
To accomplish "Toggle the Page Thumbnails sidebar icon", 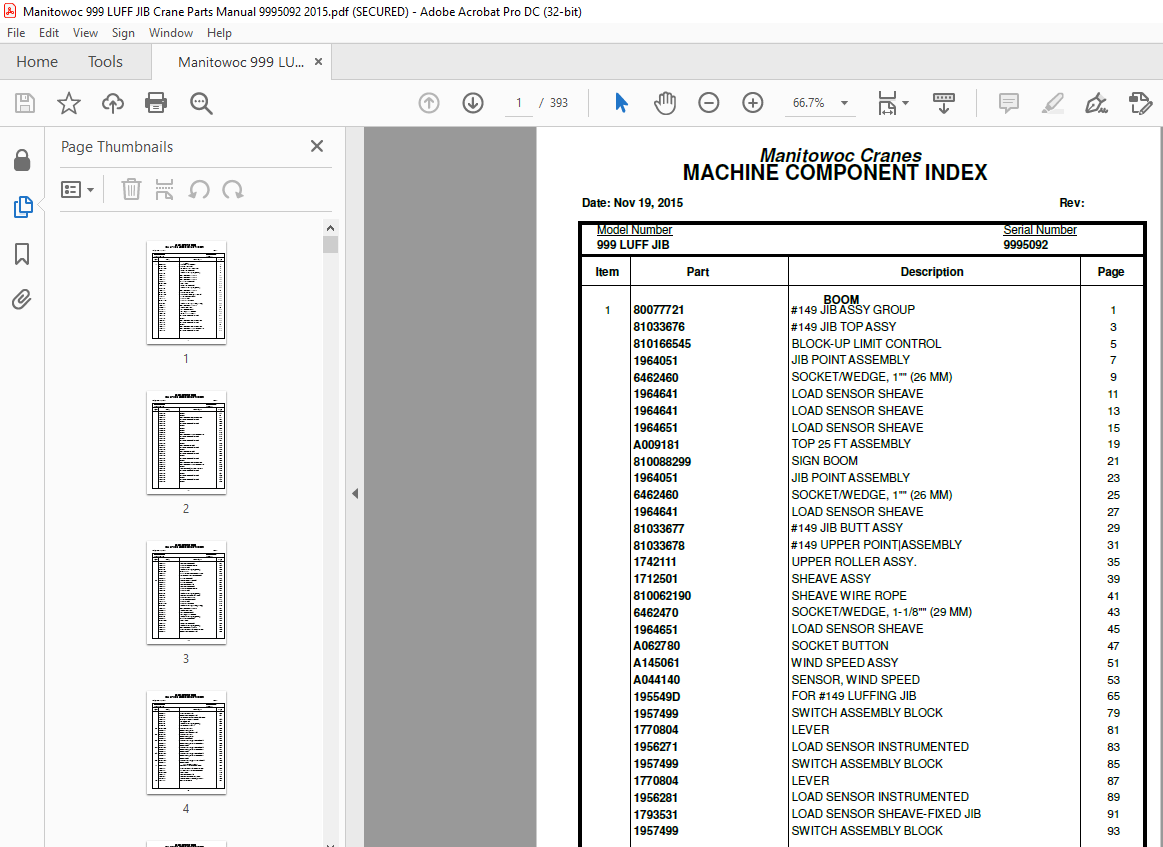I will 23,207.
